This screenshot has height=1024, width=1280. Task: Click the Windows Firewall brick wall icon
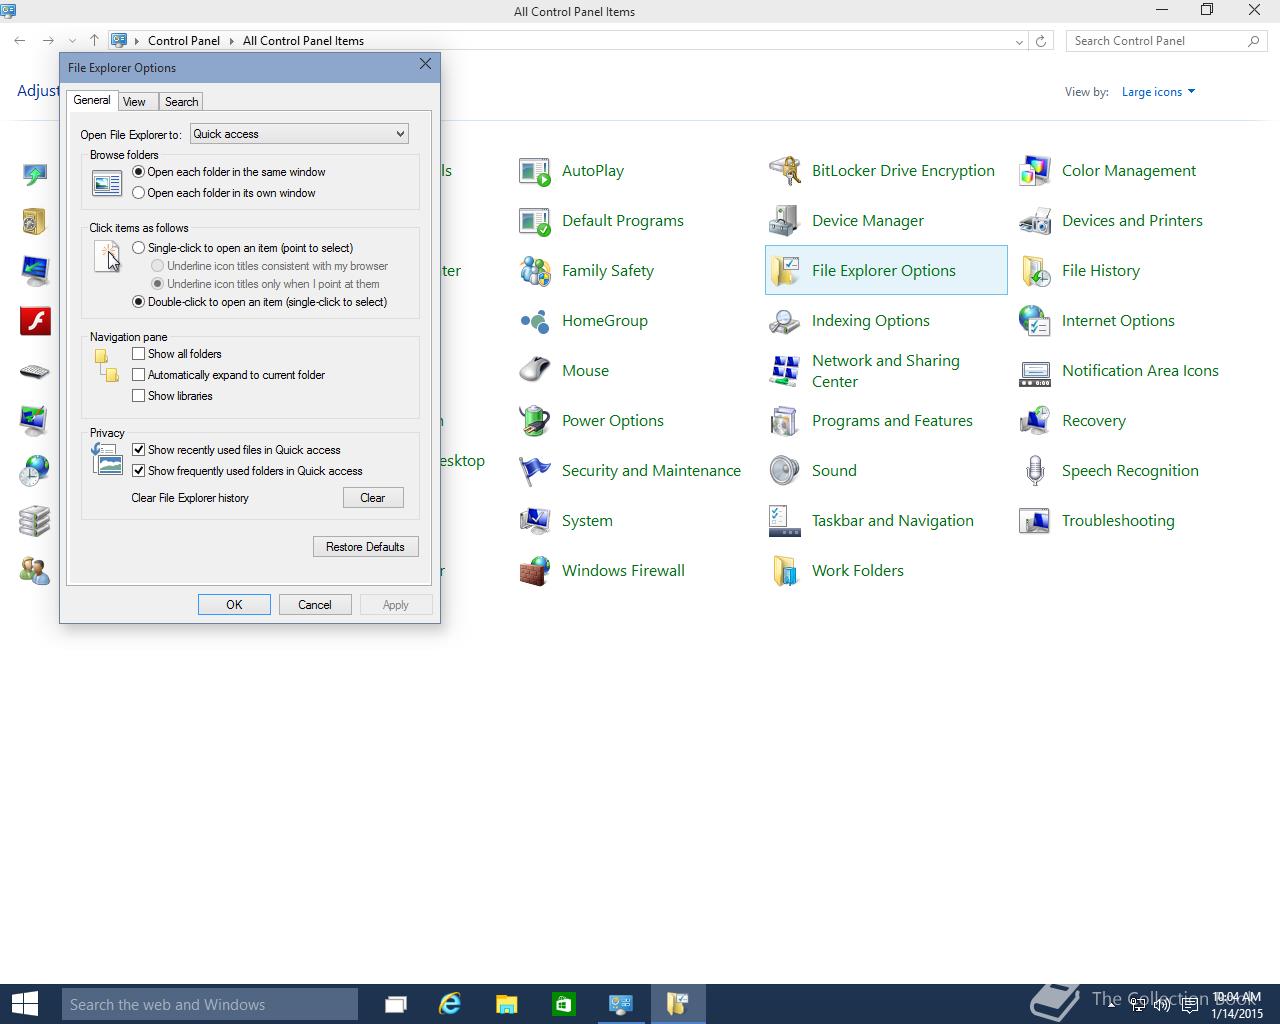(535, 571)
